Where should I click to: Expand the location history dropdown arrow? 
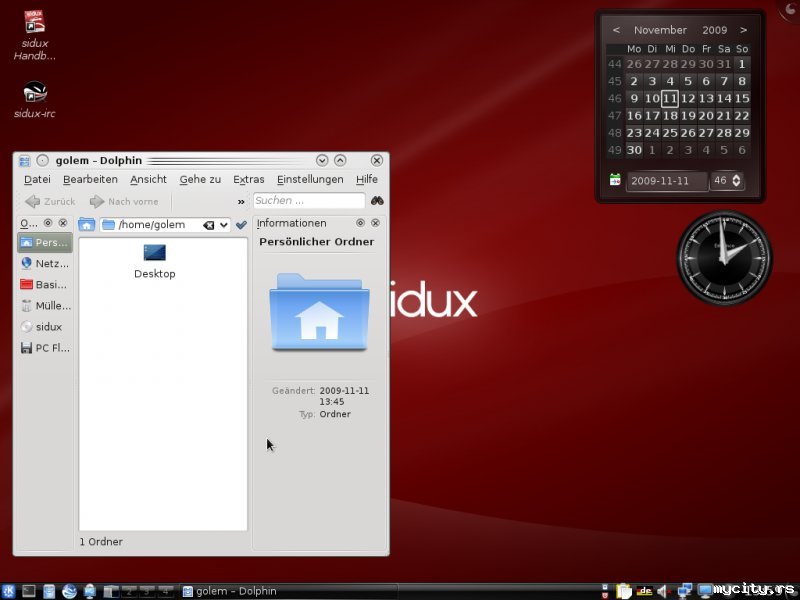224,225
